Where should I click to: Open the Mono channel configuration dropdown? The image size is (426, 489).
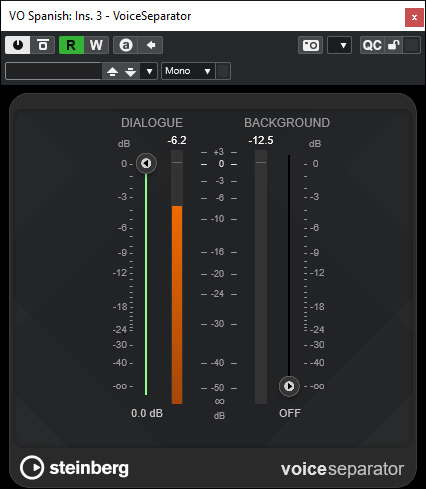tap(189, 71)
